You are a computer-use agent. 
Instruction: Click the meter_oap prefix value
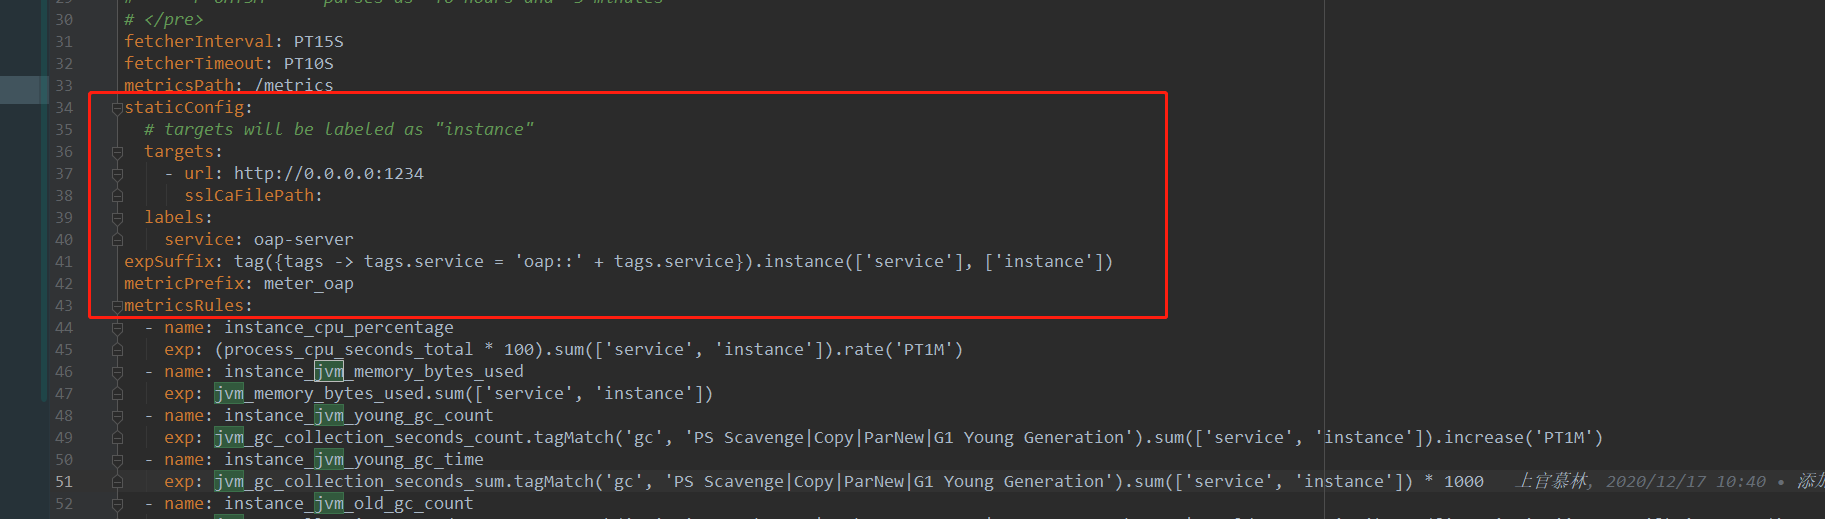[308, 283]
